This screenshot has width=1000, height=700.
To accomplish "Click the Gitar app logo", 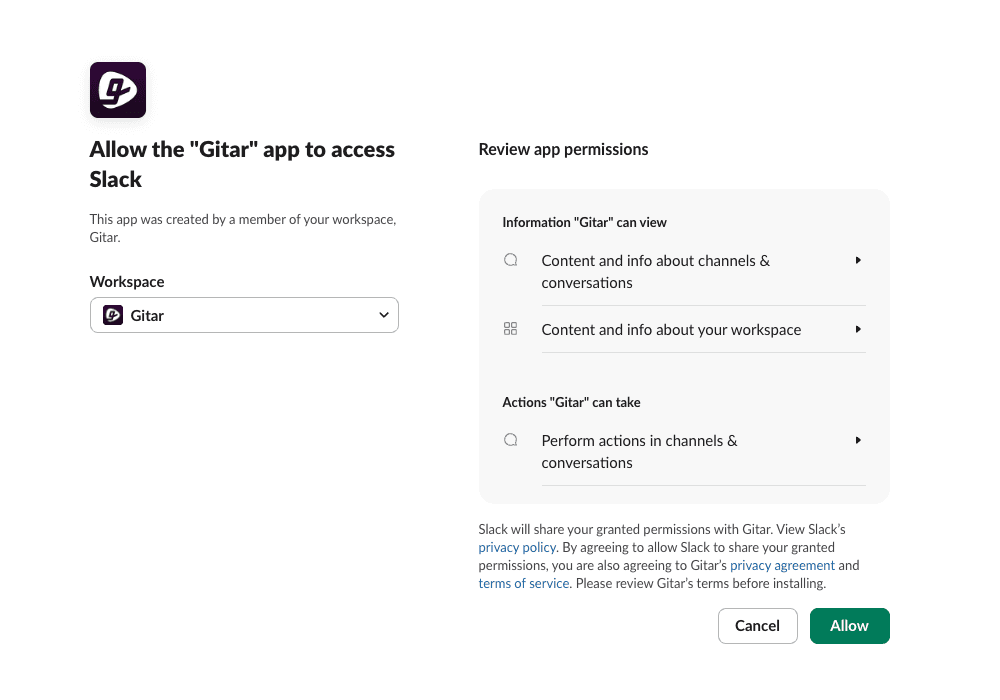I will click(x=117, y=89).
